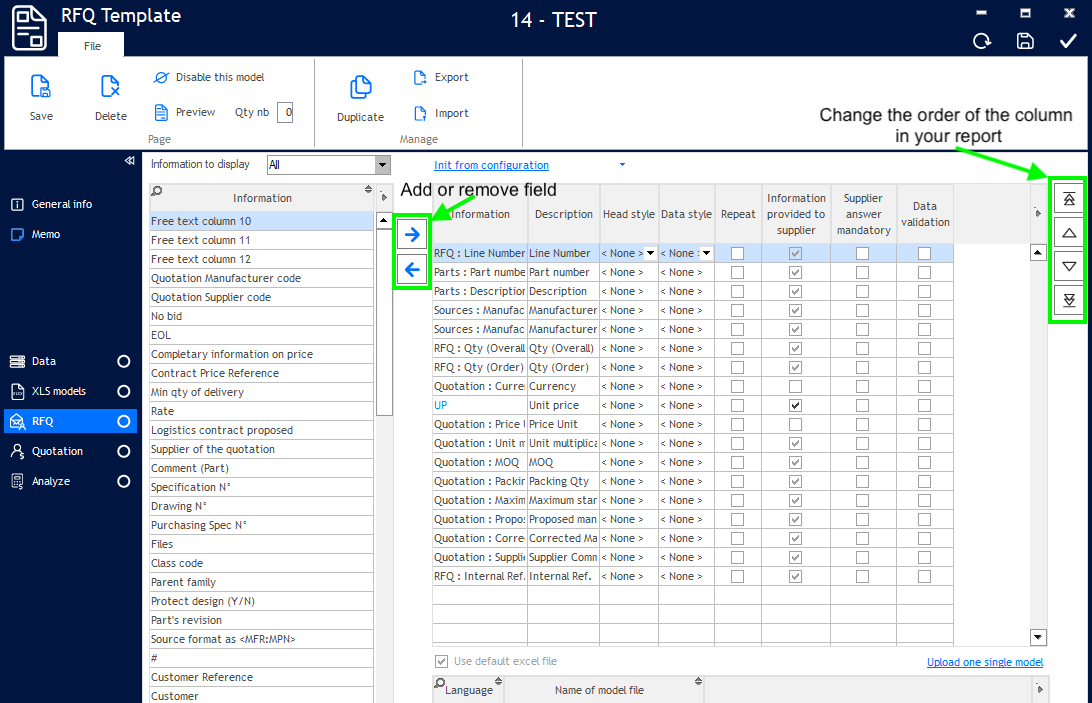Move column to bottom of order
1092x703 pixels.
tap(1068, 301)
